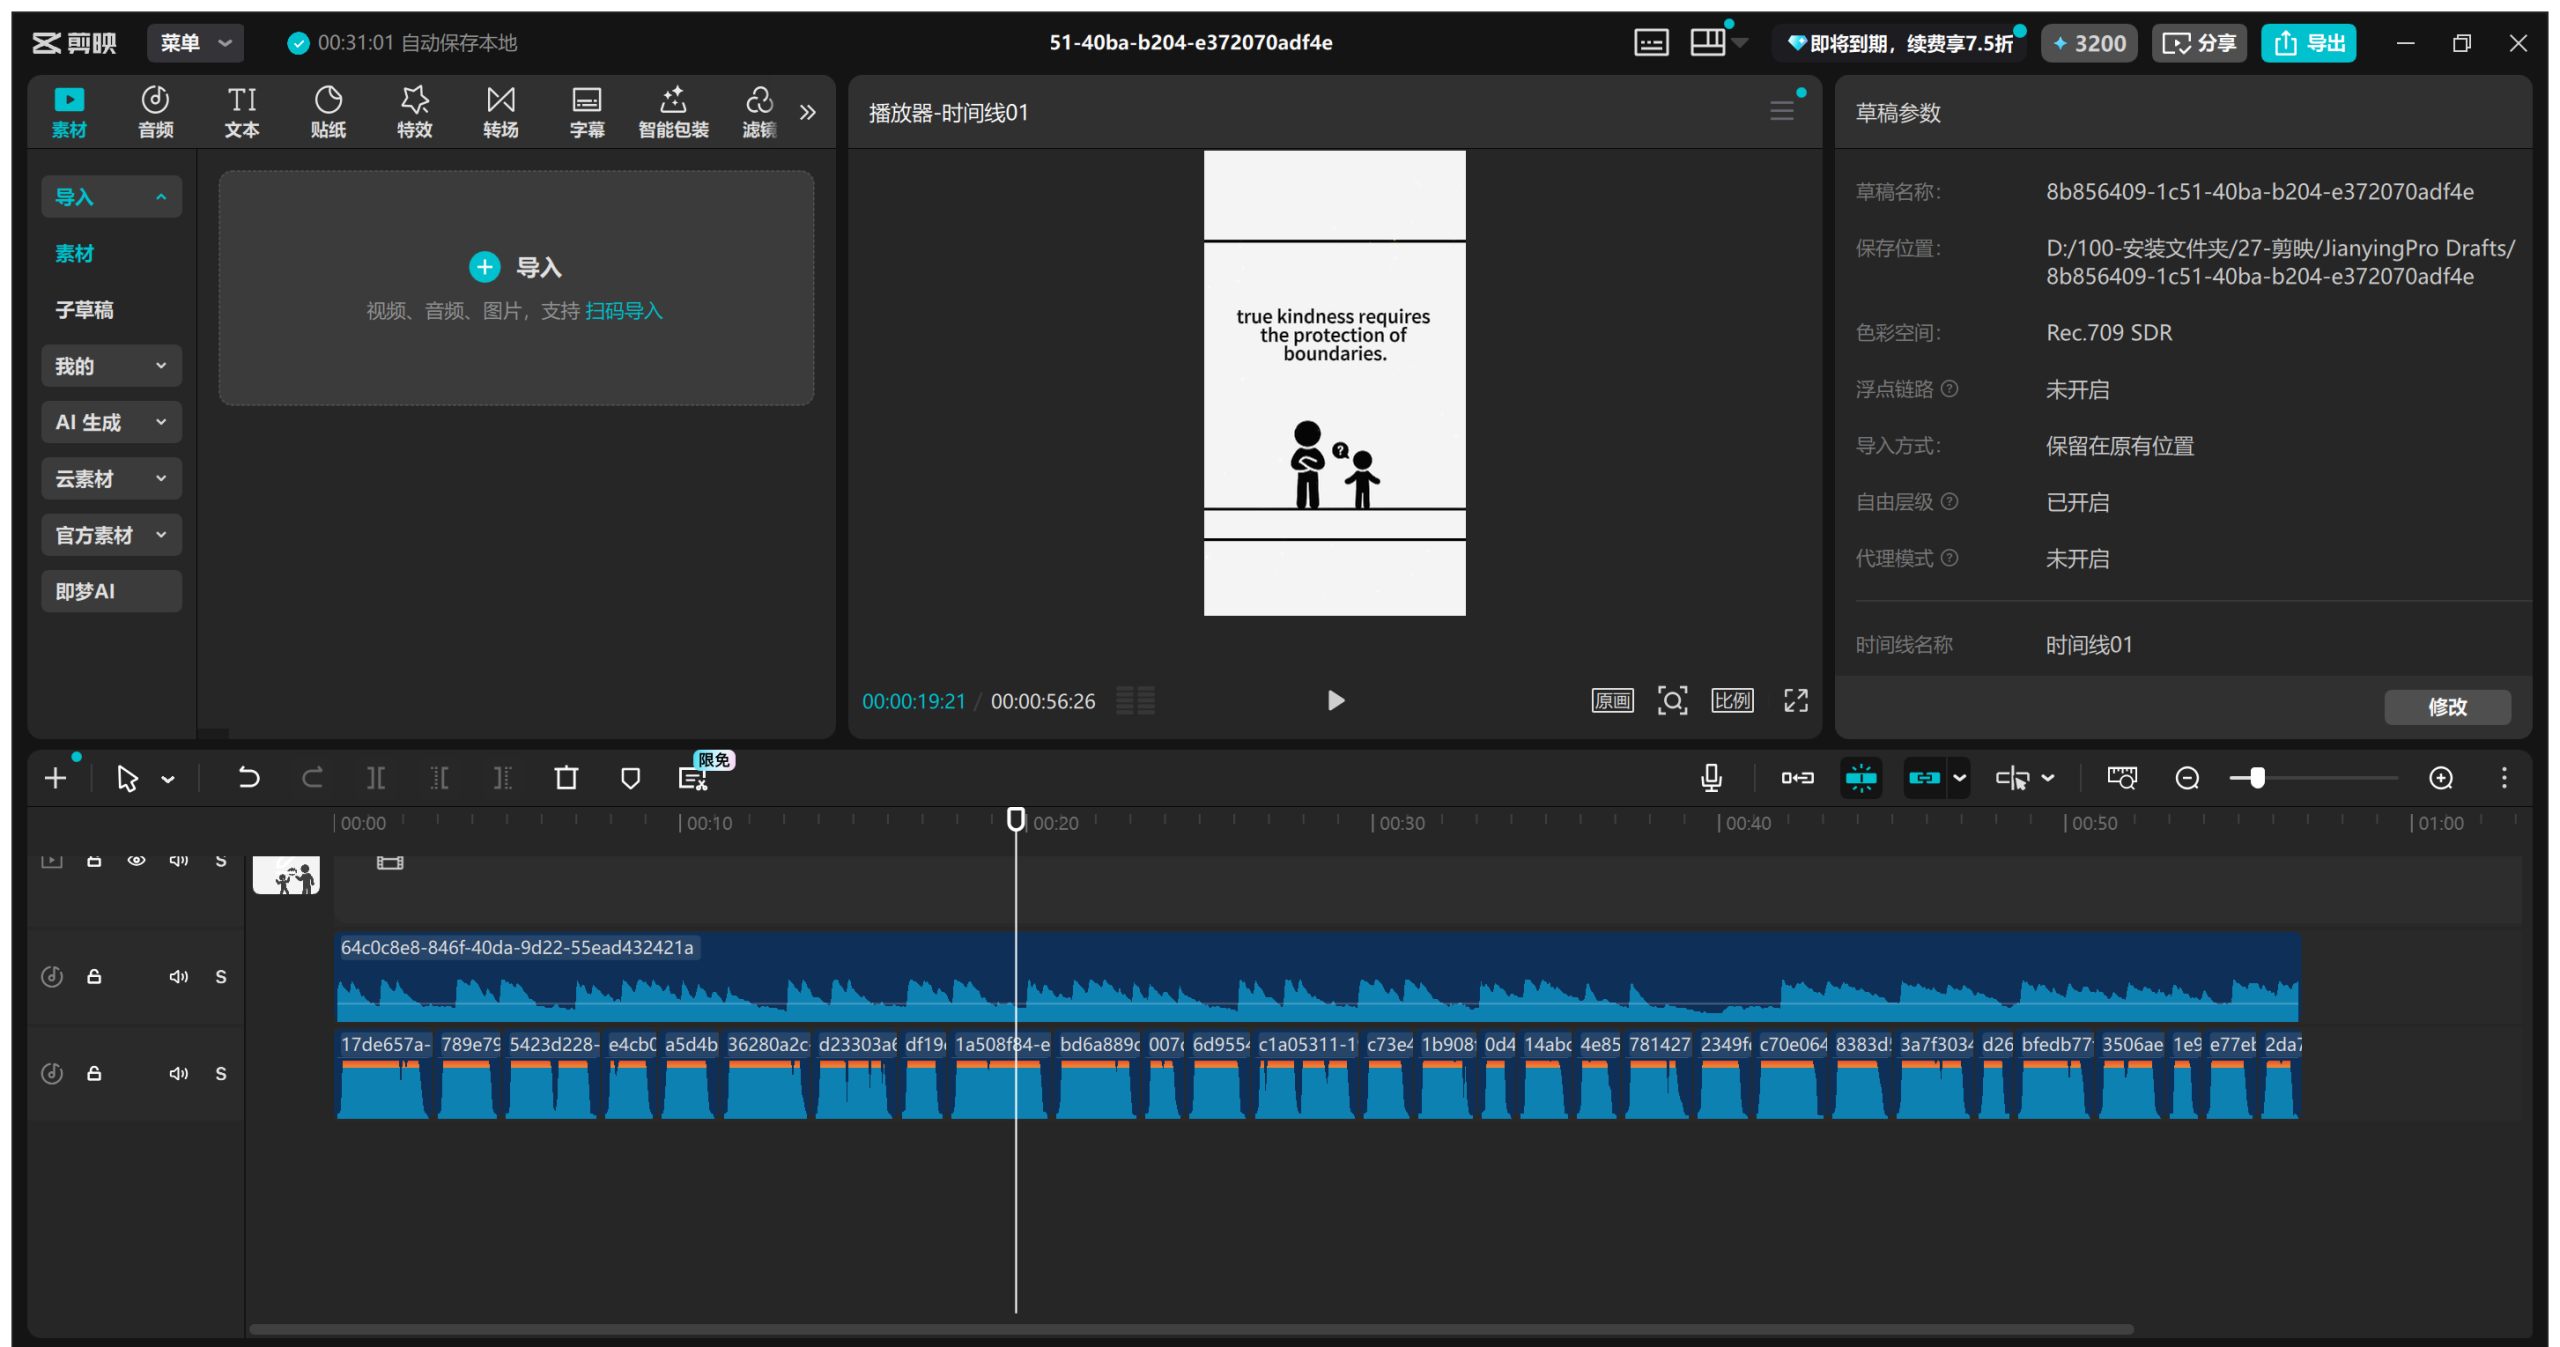Click the marker shield icon in timeline toolbar
Image resolution: width=2560 pixels, height=1347 pixels.
[630, 778]
